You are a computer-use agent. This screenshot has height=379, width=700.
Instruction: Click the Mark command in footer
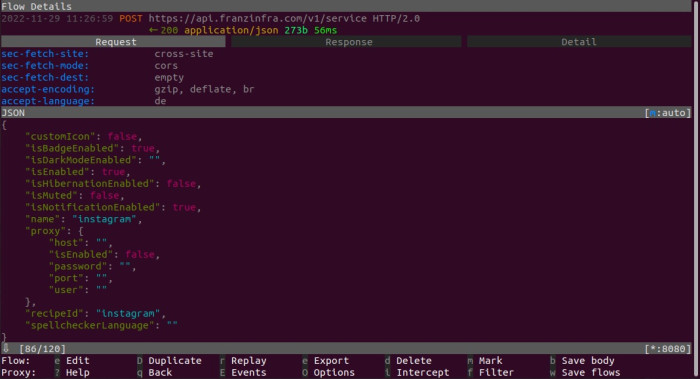[x=490, y=361]
